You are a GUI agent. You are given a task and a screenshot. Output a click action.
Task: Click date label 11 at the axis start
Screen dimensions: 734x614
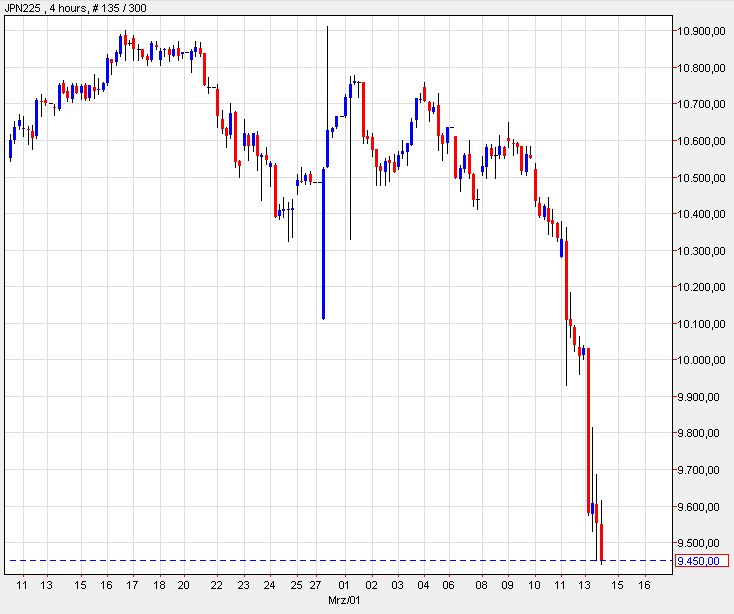(22, 585)
